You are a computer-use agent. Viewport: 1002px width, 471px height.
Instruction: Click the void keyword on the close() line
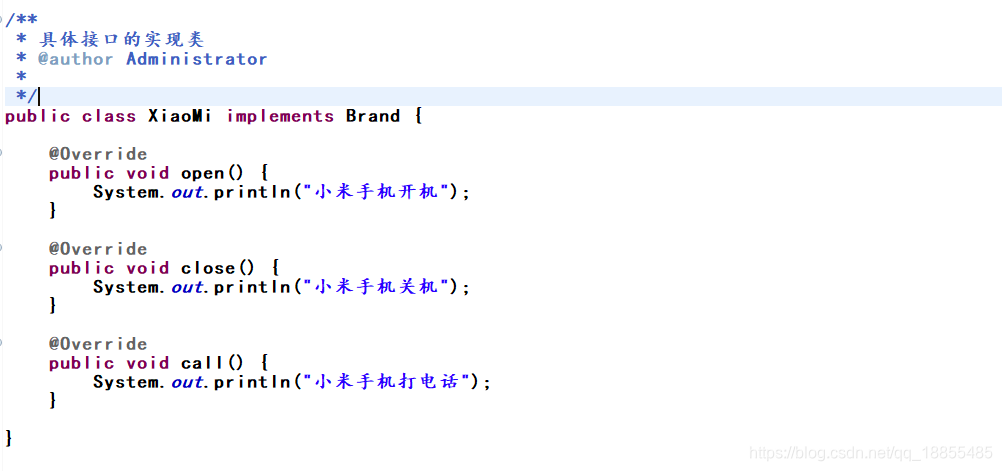148,268
